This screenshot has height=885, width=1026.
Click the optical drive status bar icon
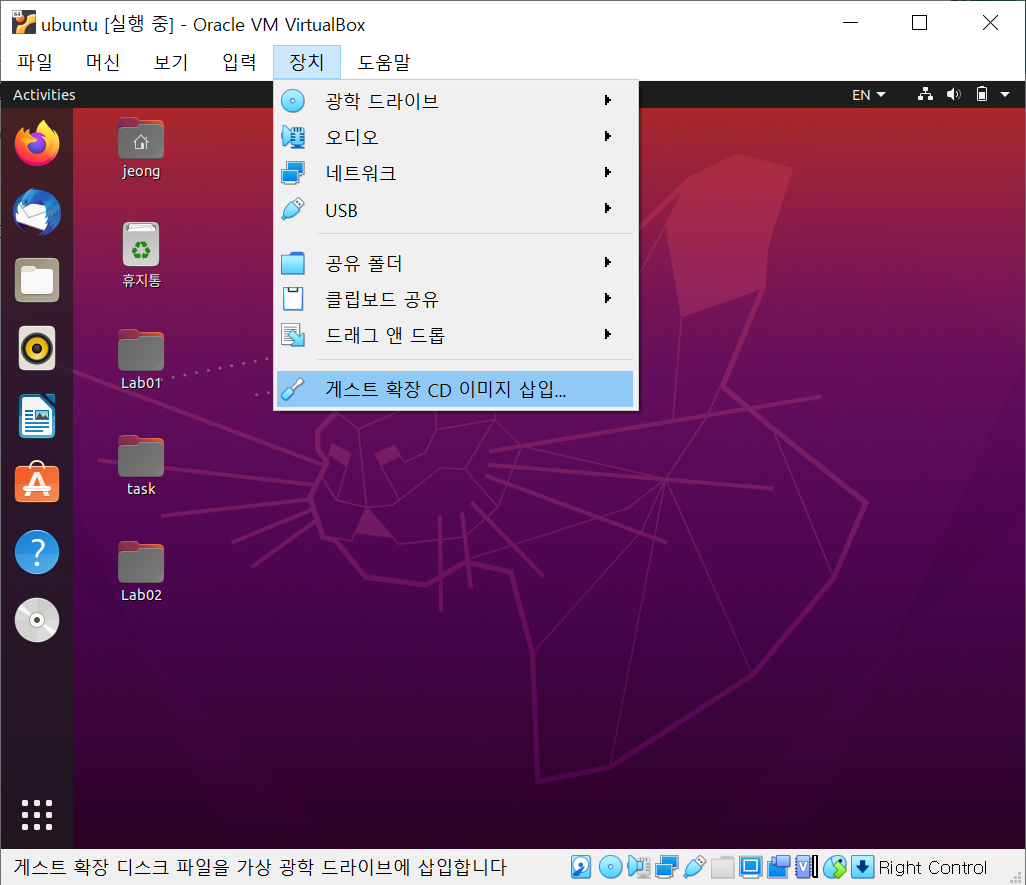click(x=610, y=867)
